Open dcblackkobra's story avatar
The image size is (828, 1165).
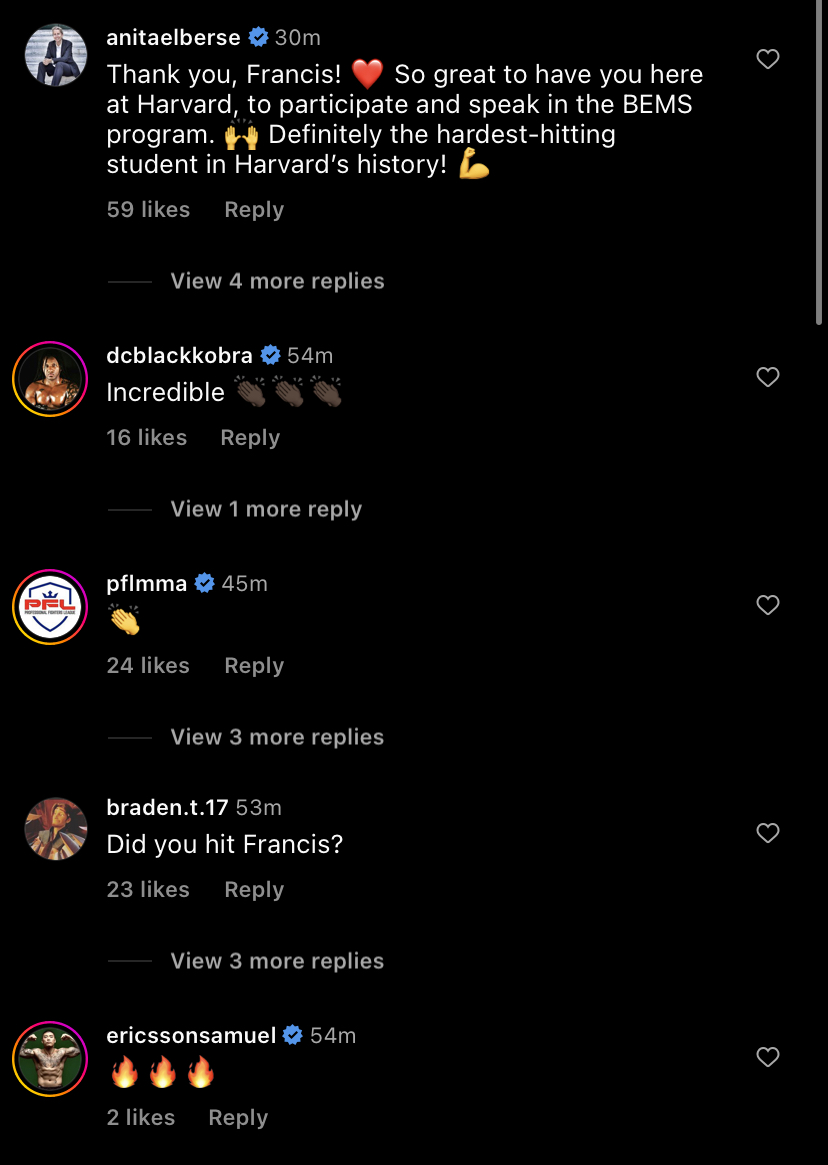tap(50, 379)
